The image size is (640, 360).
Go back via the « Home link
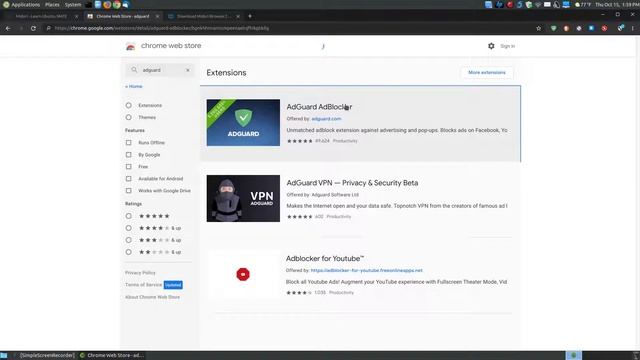click(134, 87)
